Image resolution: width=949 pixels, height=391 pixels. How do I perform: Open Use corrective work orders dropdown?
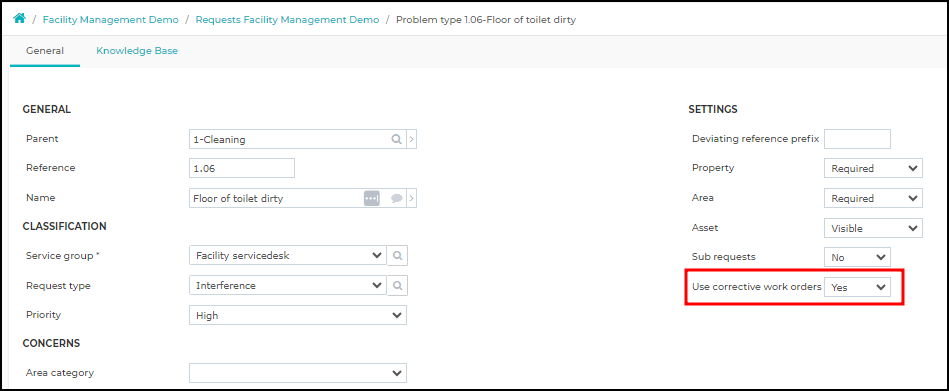pyautogui.click(x=857, y=288)
